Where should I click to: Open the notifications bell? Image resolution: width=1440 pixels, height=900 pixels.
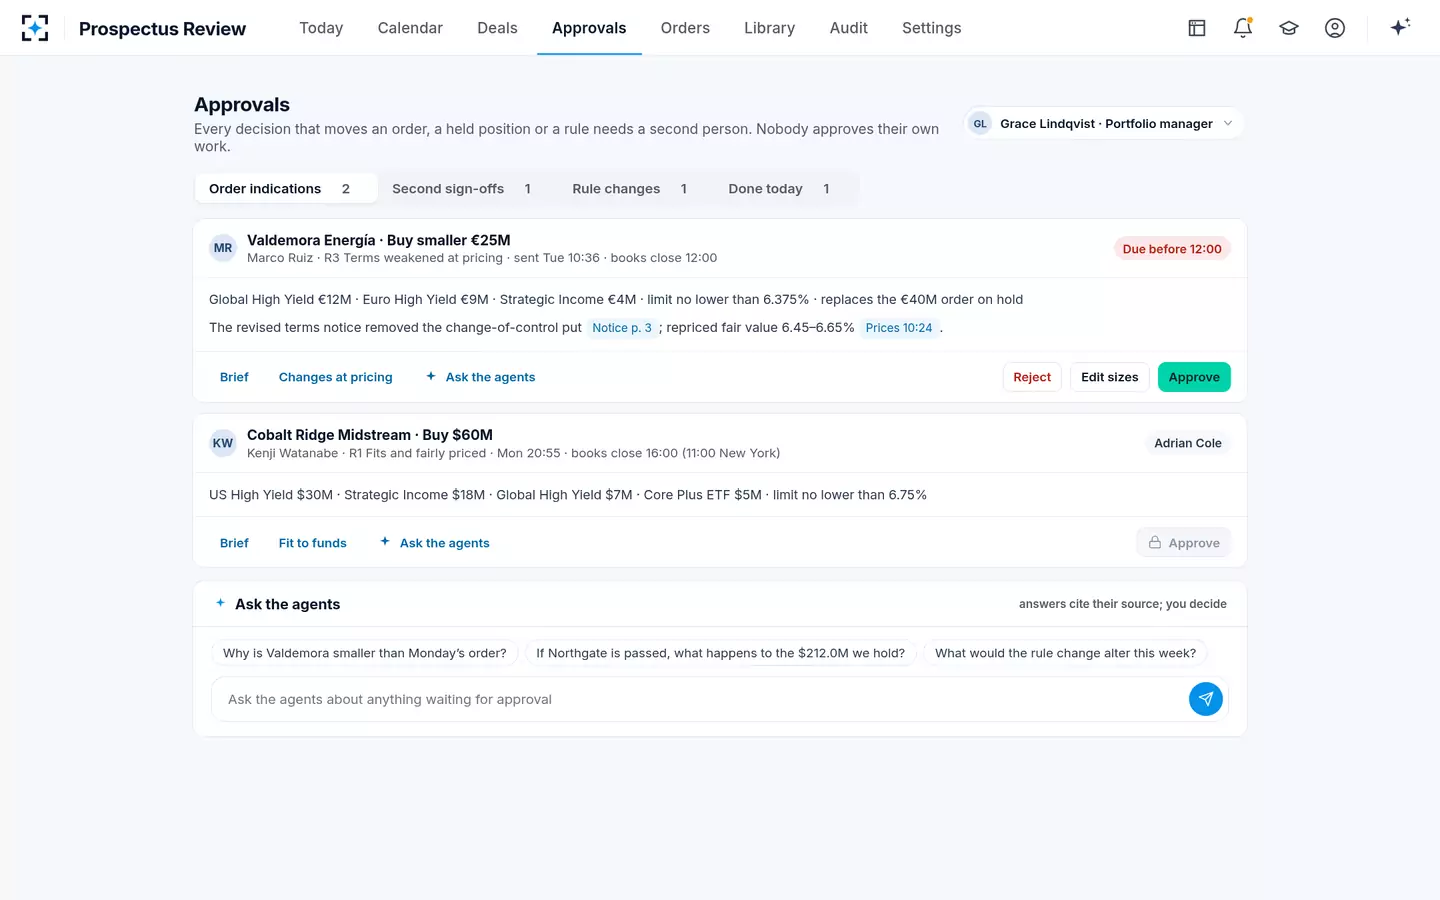tap(1243, 28)
